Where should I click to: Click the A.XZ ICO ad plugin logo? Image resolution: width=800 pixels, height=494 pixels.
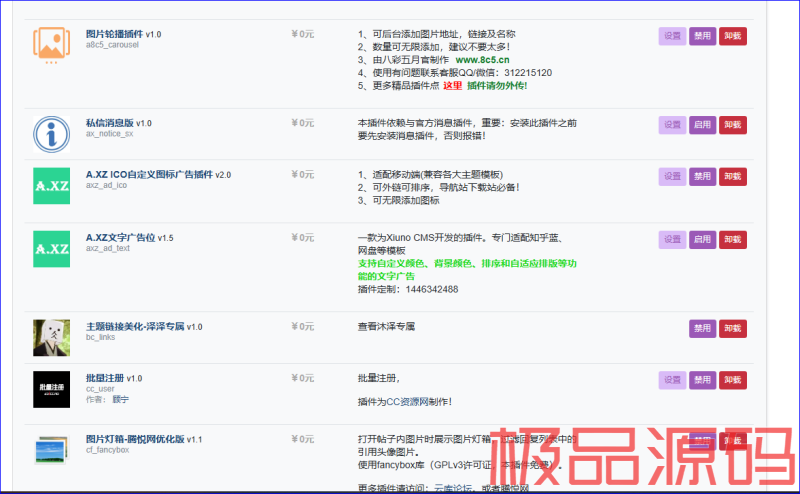point(52,186)
